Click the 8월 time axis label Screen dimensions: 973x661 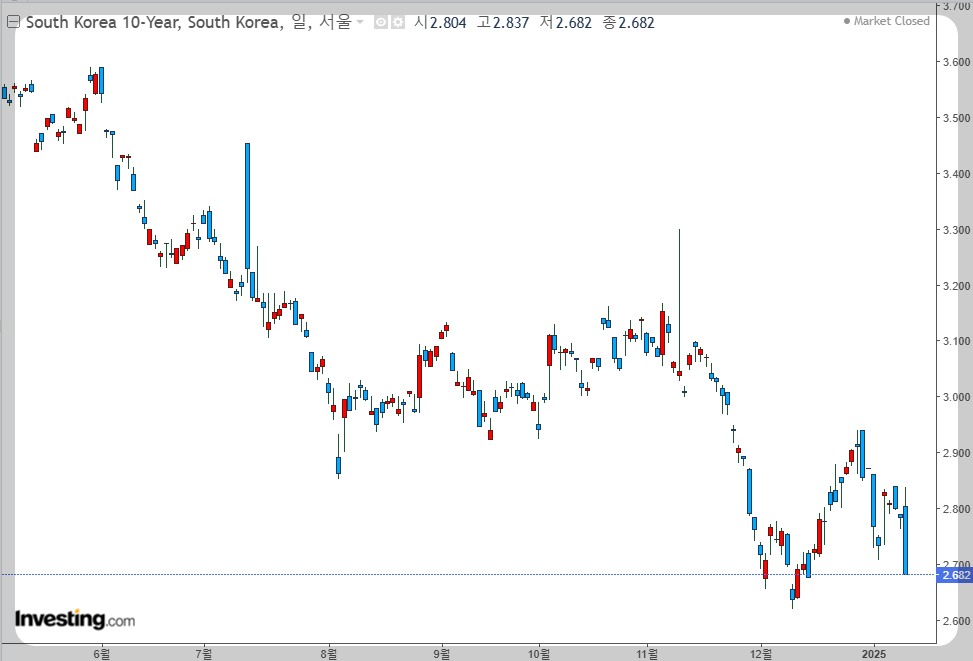(x=329, y=654)
